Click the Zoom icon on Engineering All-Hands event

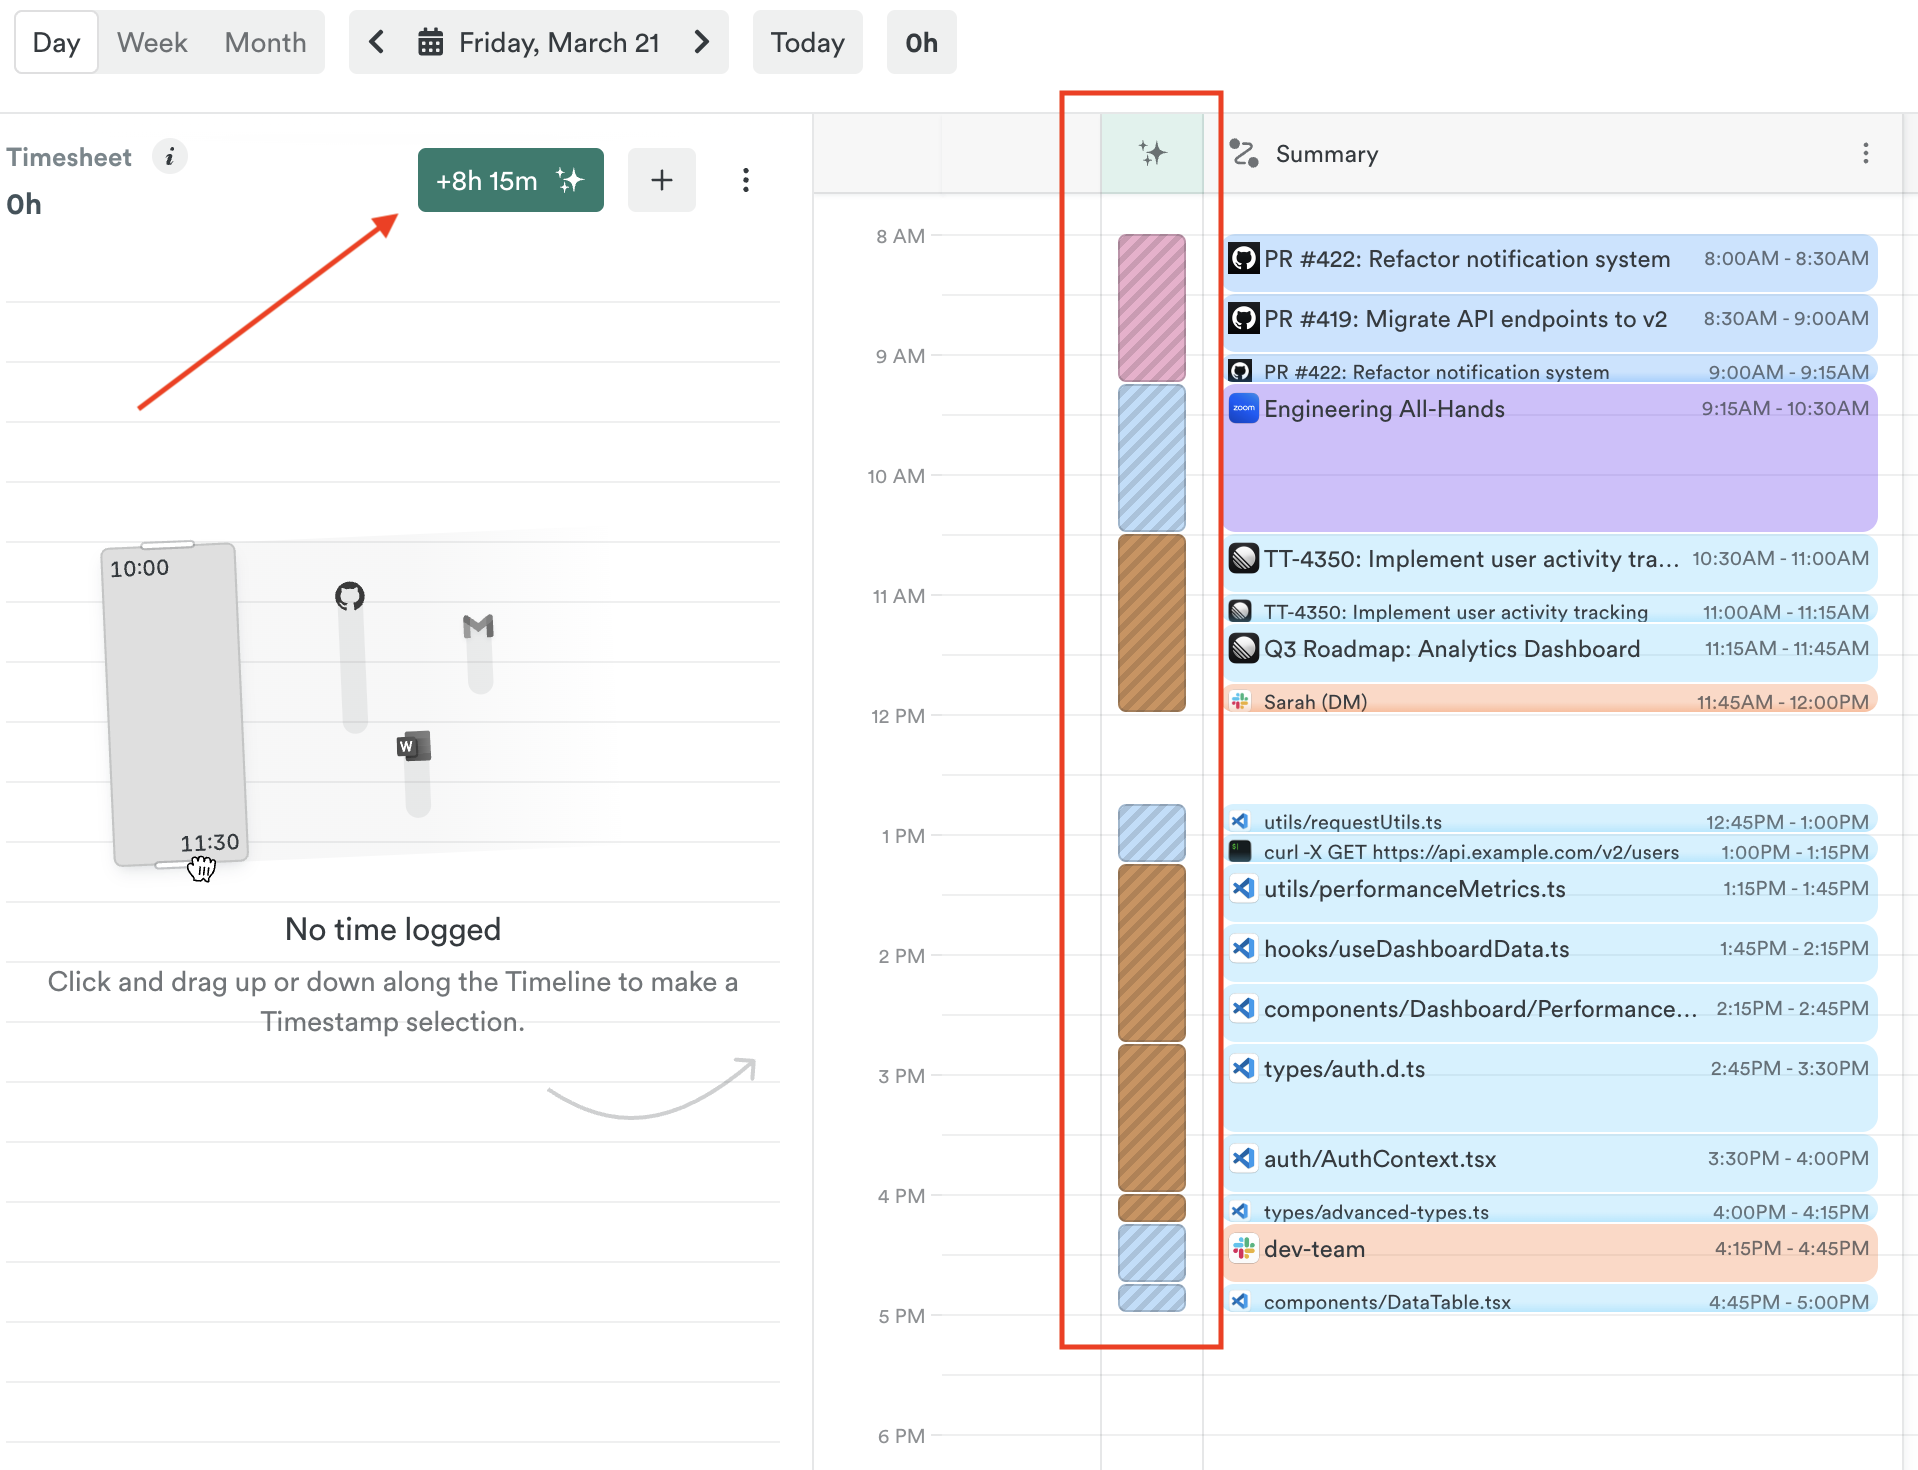pyautogui.click(x=1243, y=408)
